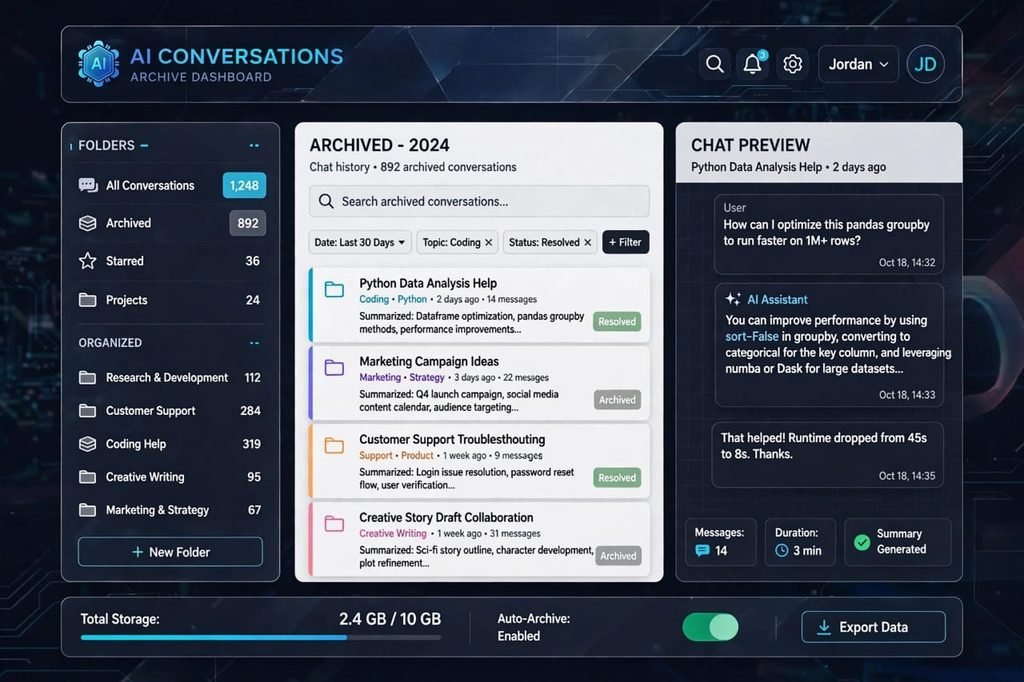Open Folders section options dots
Viewport: 1024px width, 682px height.
pyautogui.click(x=254, y=146)
